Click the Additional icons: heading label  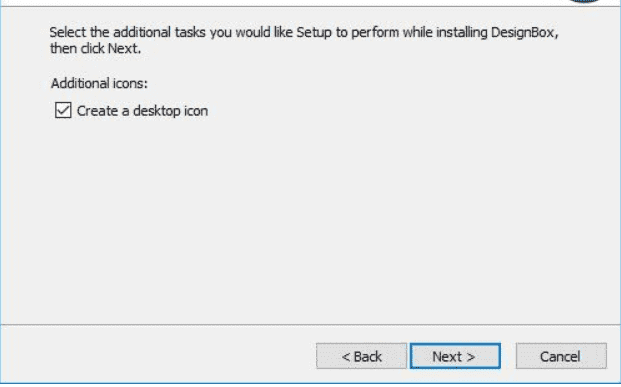point(99,84)
